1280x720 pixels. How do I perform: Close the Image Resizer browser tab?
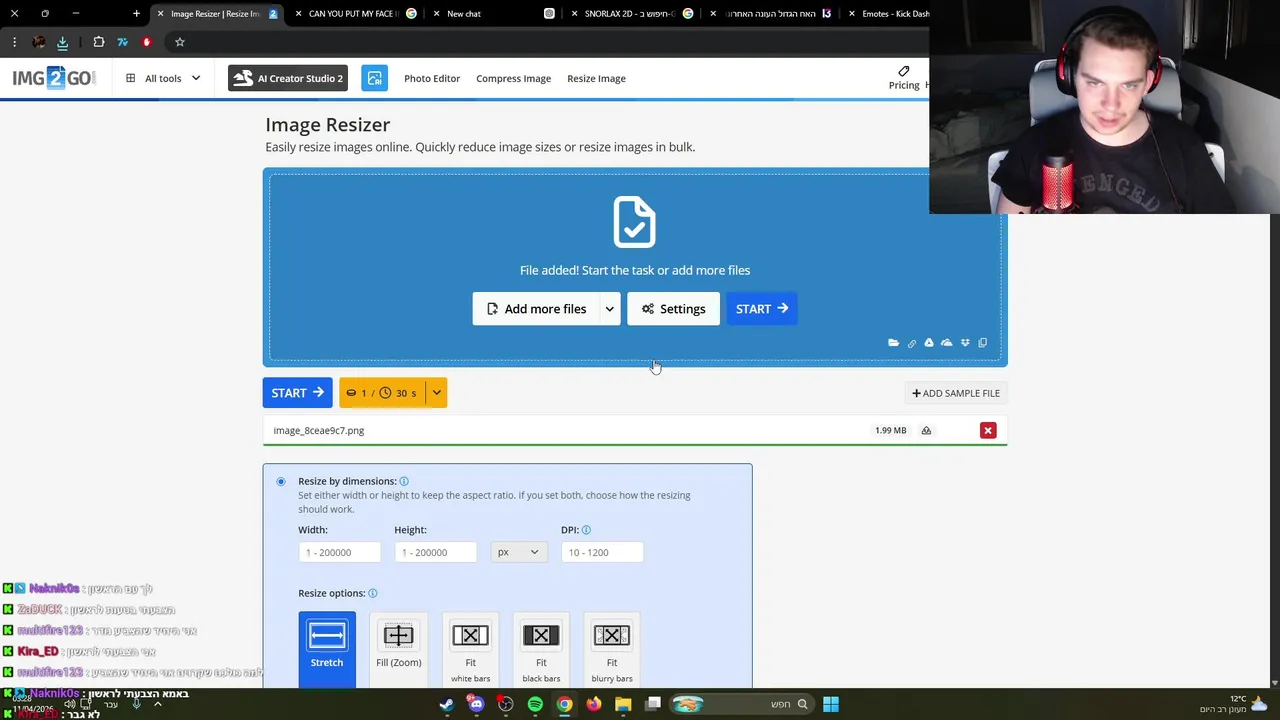click(x=160, y=14)
